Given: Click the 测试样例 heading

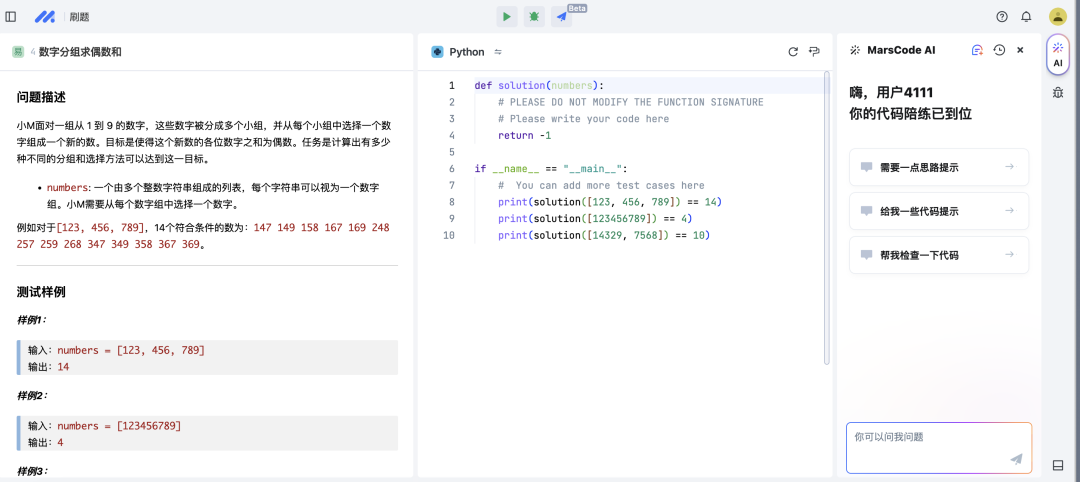Looking at the screenshot, I should click(x=41, y=292).
